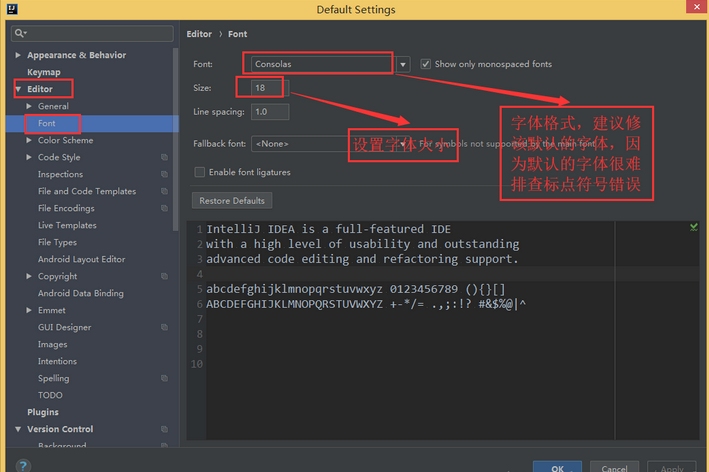Open the Fallback font combo box
Screen dimensions: 709x472
point(330,144)
